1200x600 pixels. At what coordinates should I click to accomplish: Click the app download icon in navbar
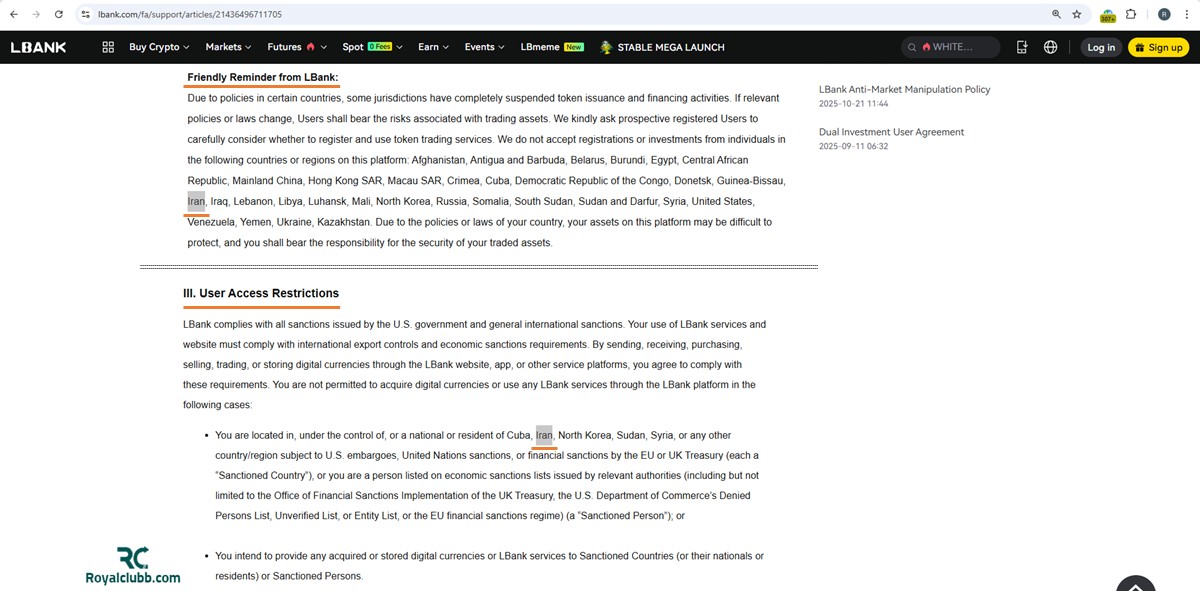tap(1021, 47)
